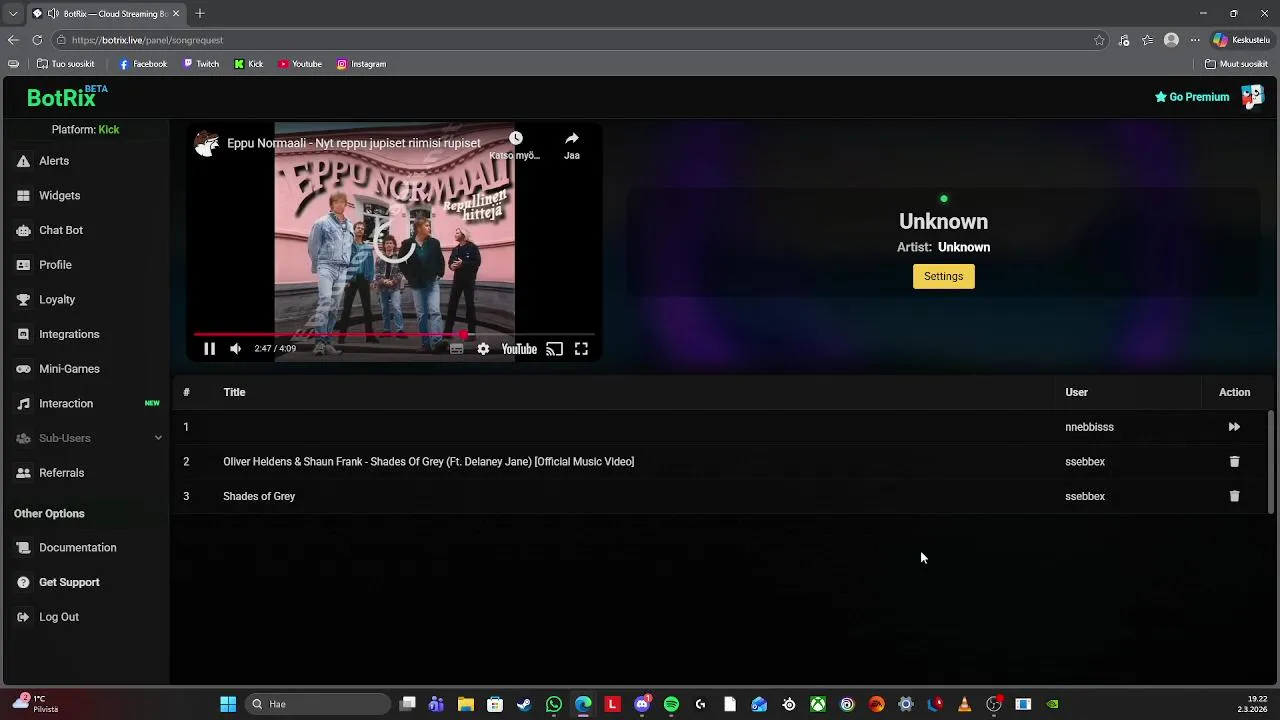Open a new browser tab
Viewport: 1280px width, 720px height.
[200, 13]
